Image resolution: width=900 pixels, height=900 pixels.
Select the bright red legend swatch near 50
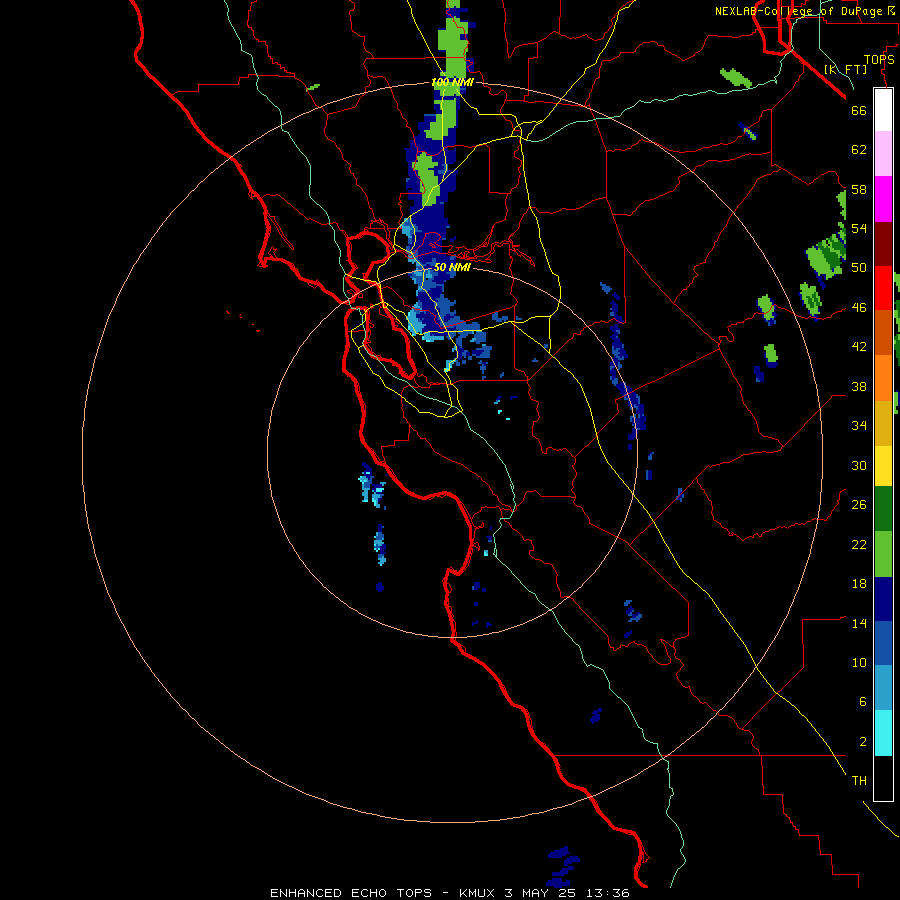pos(883,288)
